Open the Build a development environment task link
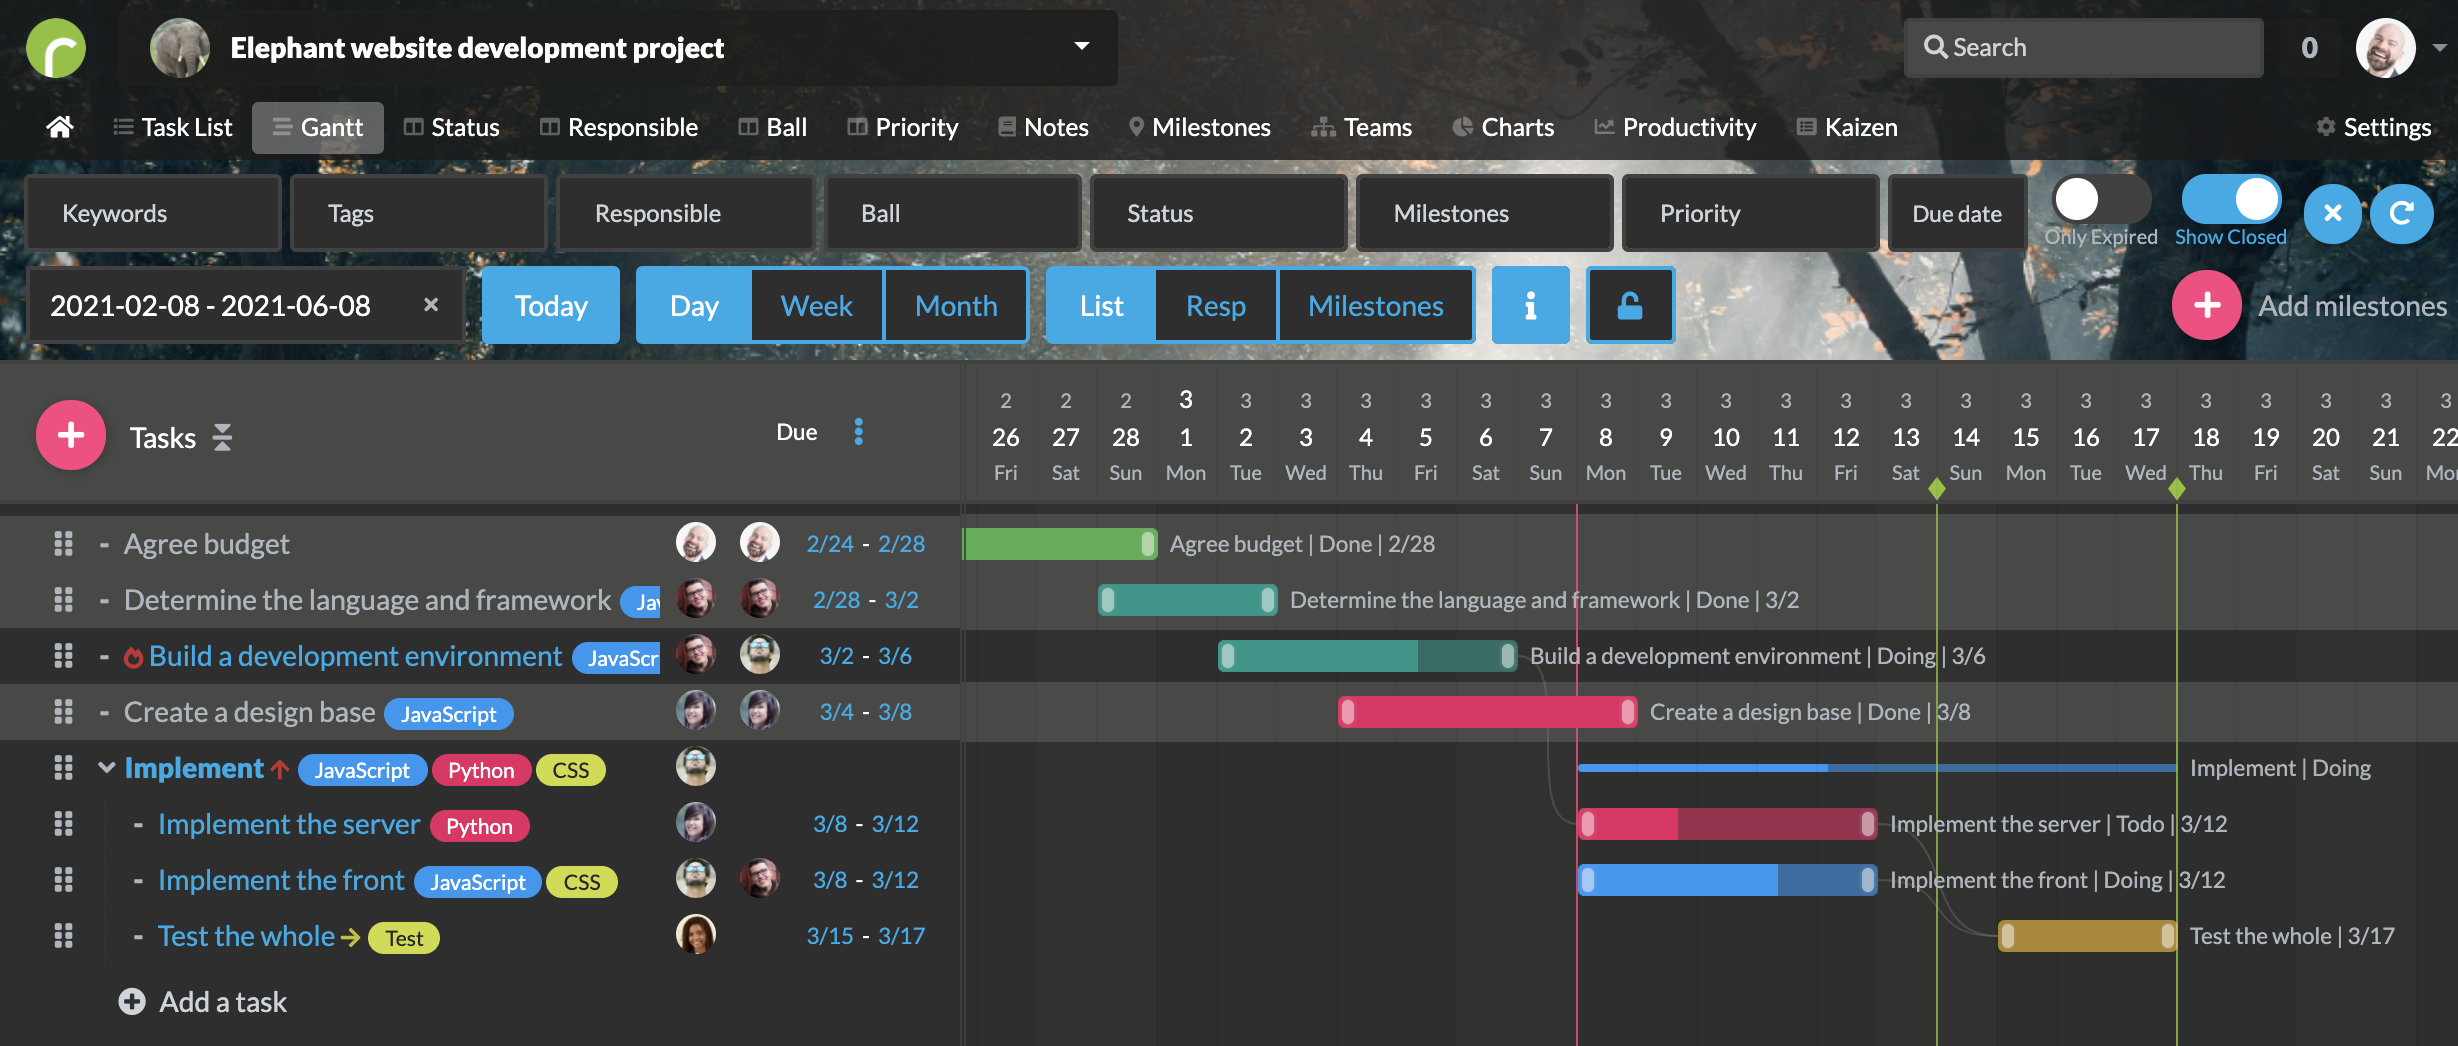Viewport: 2458px width, 1046px height. (355, 656)
